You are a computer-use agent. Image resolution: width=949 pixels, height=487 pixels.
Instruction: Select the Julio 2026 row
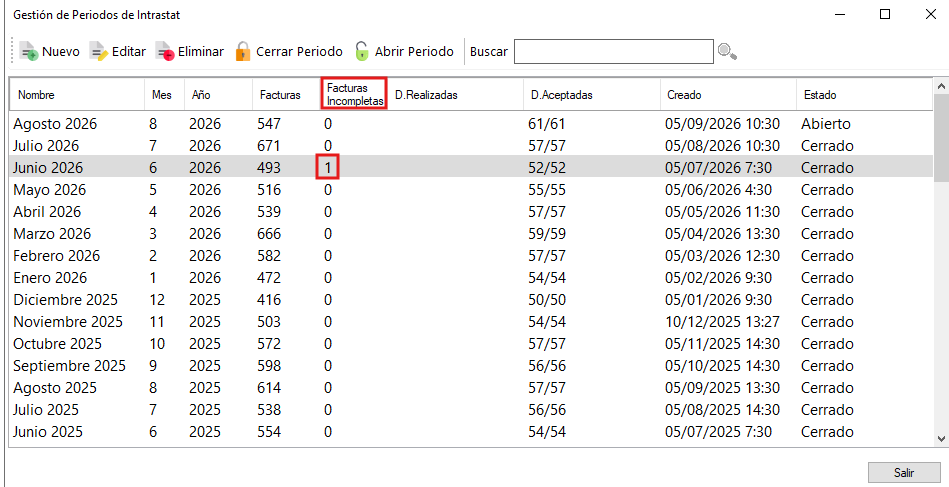471,146
